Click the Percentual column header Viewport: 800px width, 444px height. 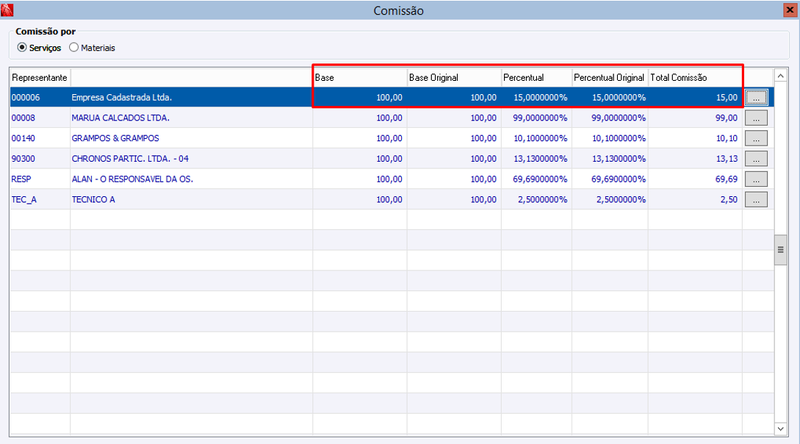coord(536,78)
